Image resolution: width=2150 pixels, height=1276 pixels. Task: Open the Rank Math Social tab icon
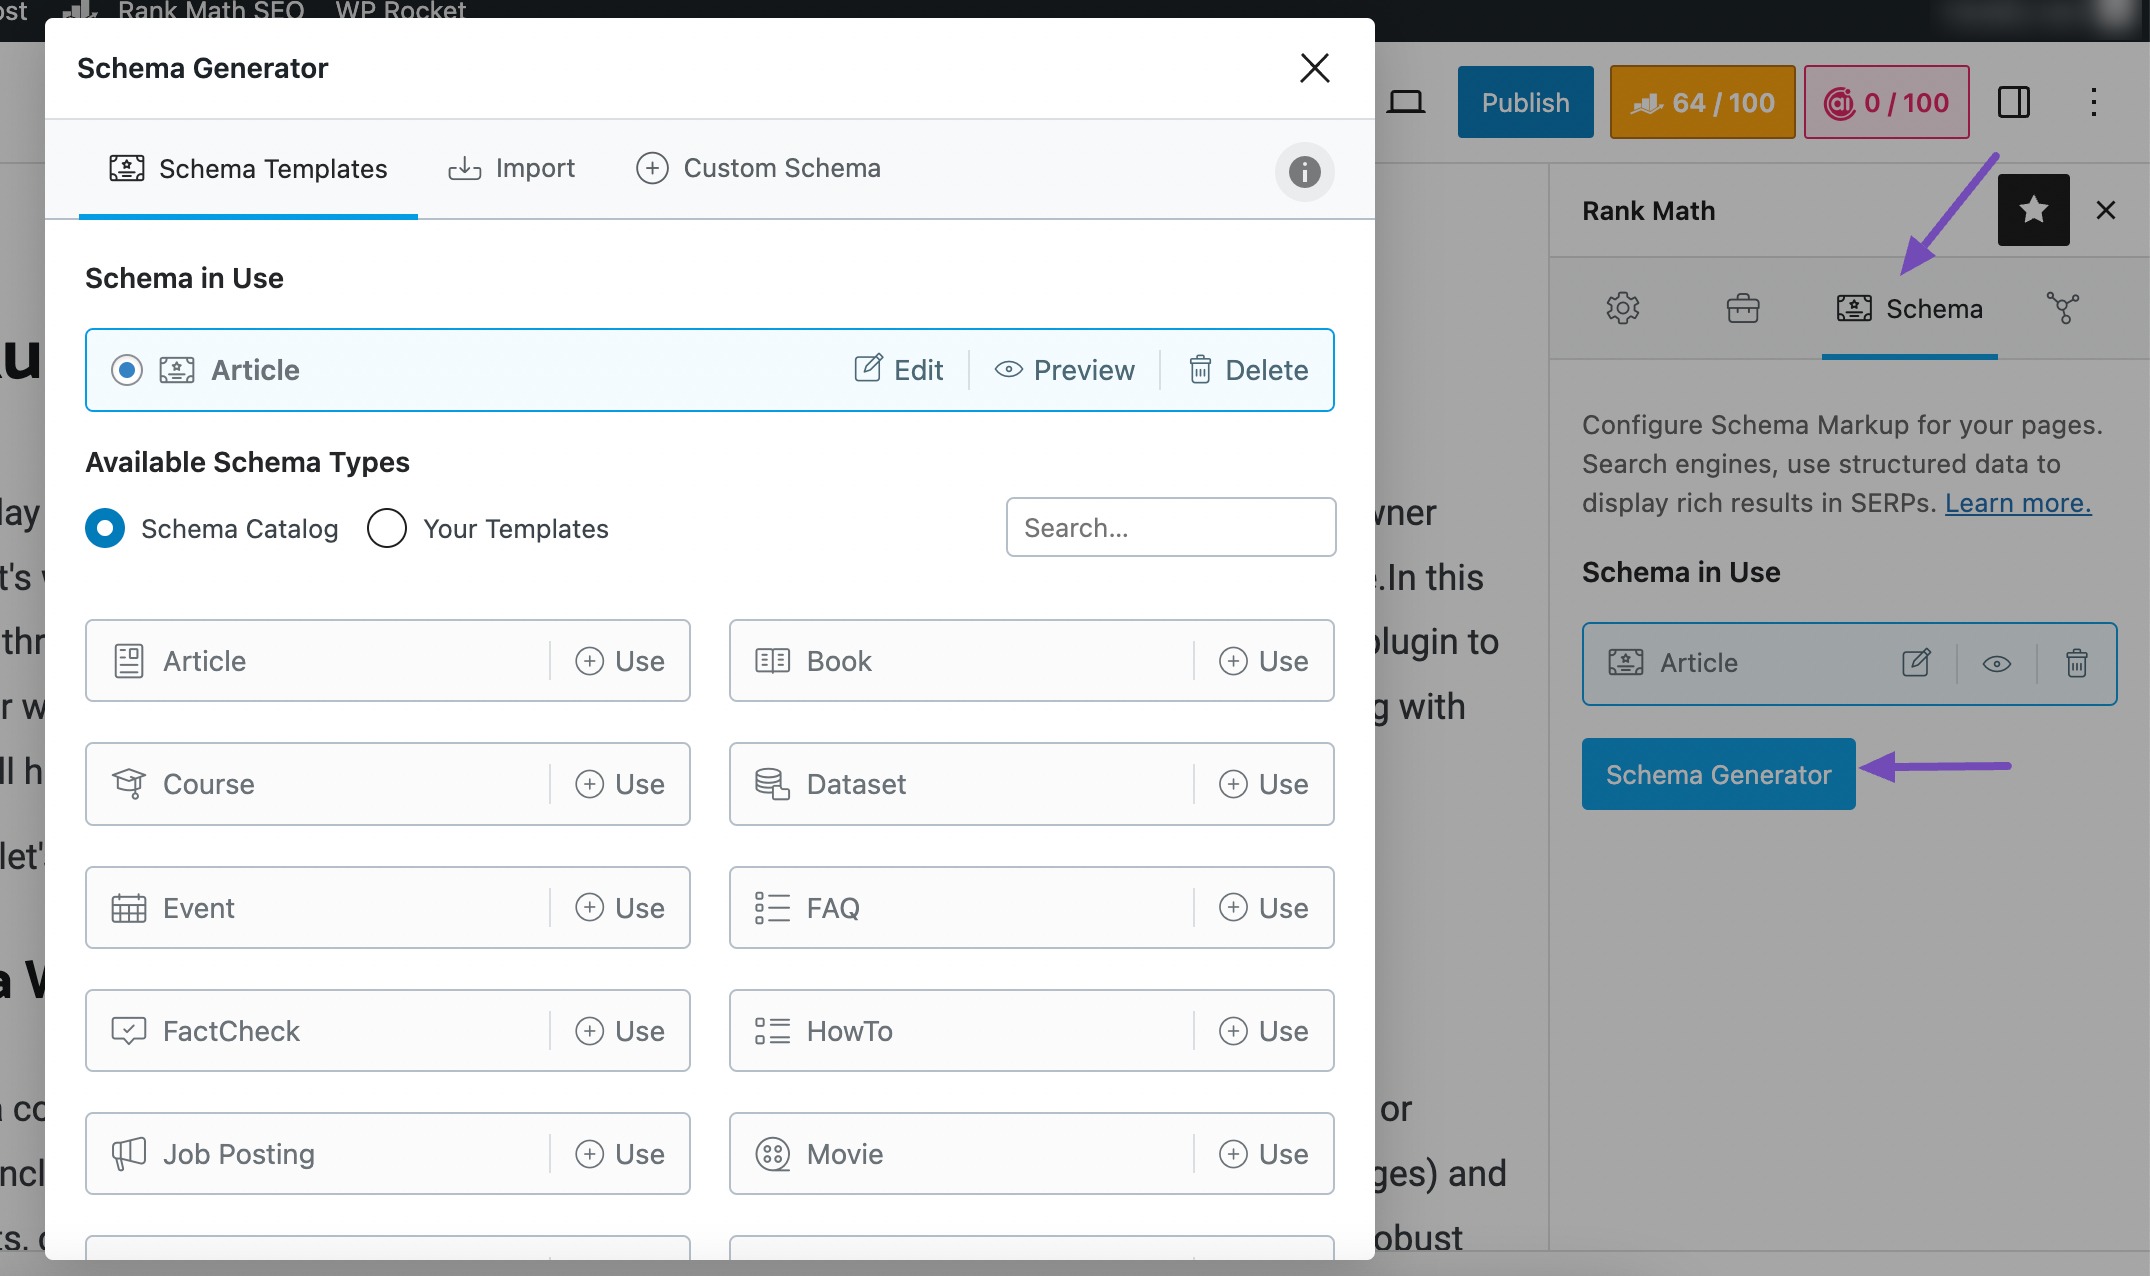click(x=2062, y=308)
